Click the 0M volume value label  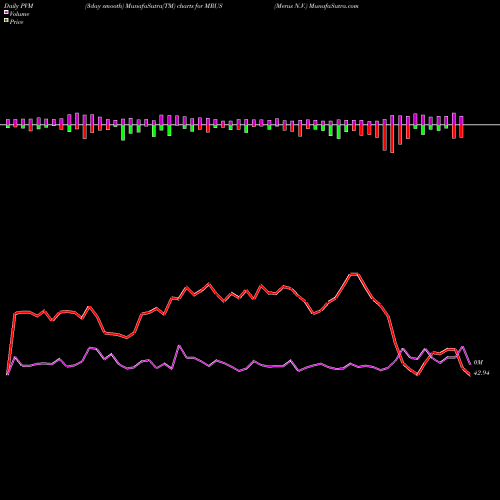pos(478,362)
